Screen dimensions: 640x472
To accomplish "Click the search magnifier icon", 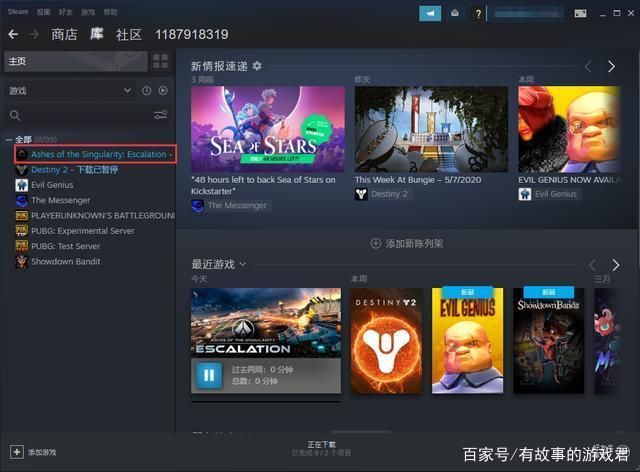I will coord(15,116).
